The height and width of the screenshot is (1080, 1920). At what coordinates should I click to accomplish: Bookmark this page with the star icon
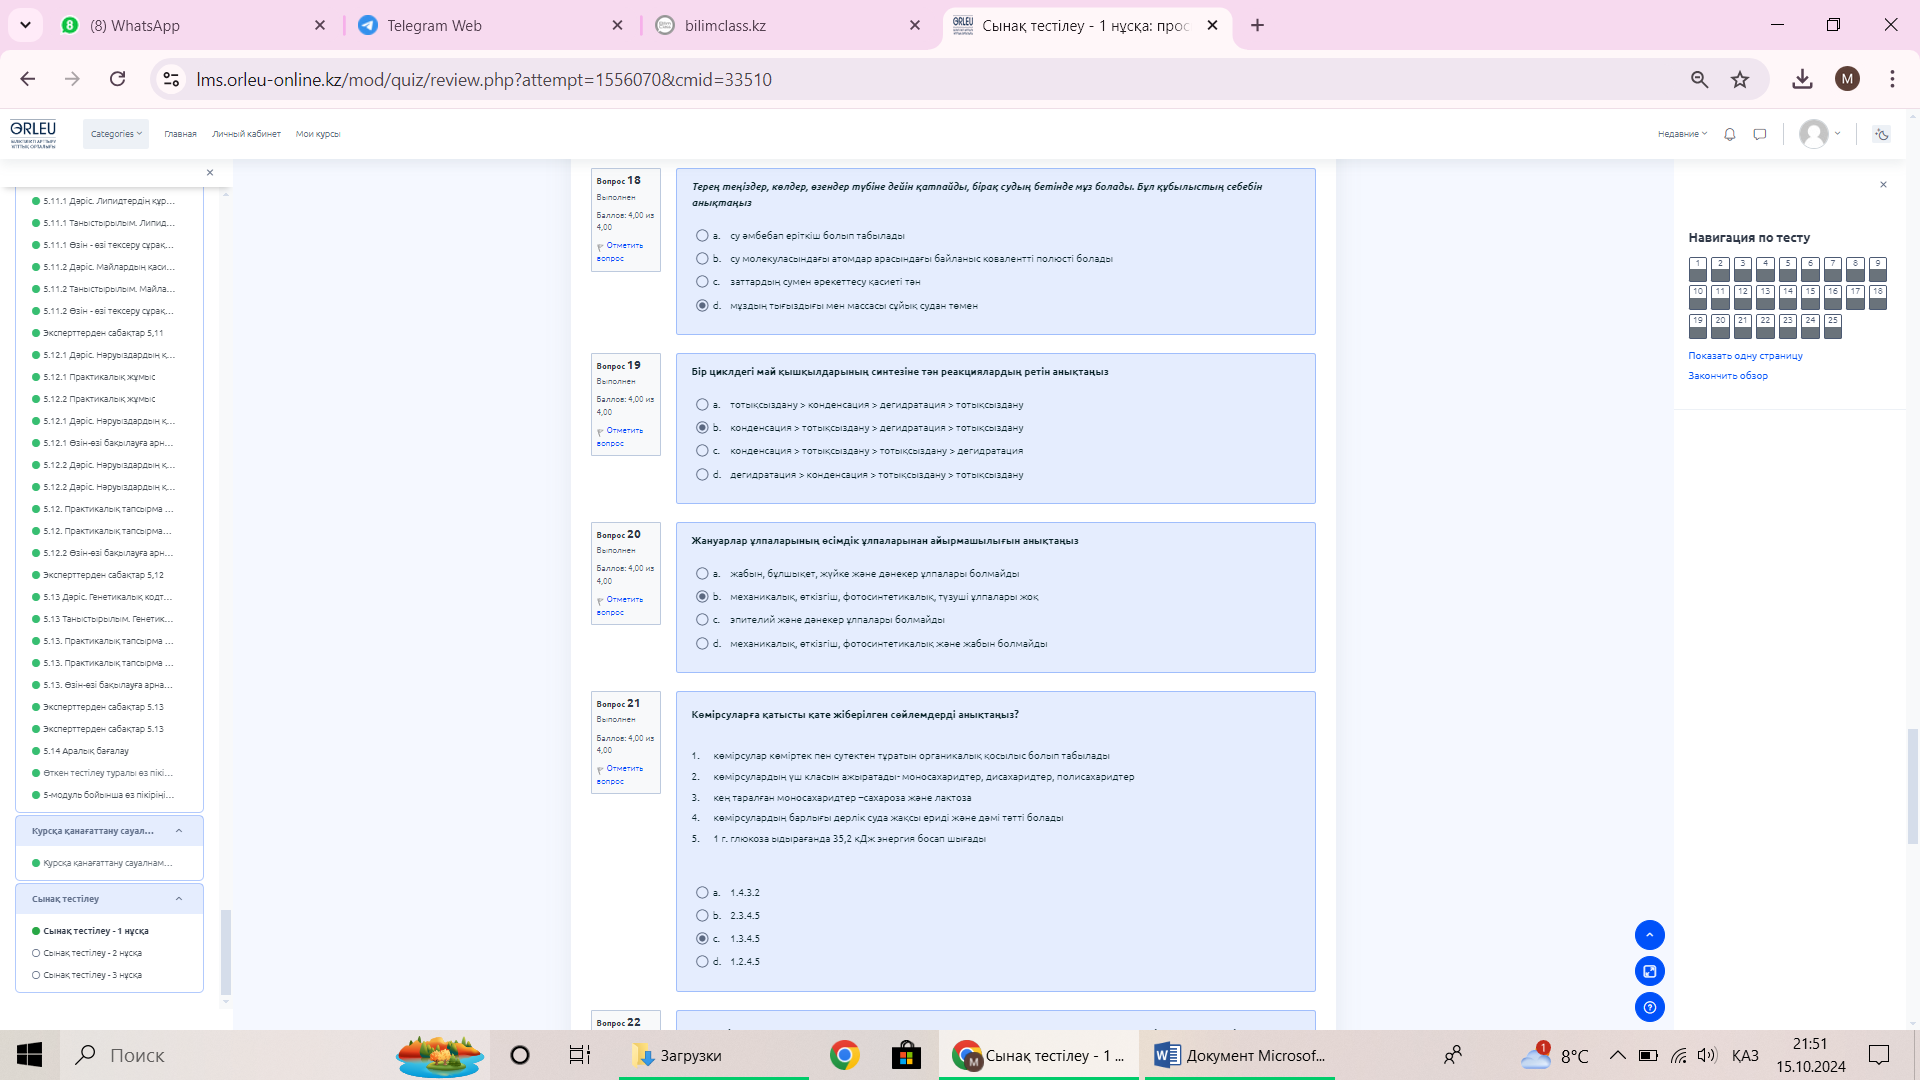point(1740,79)
